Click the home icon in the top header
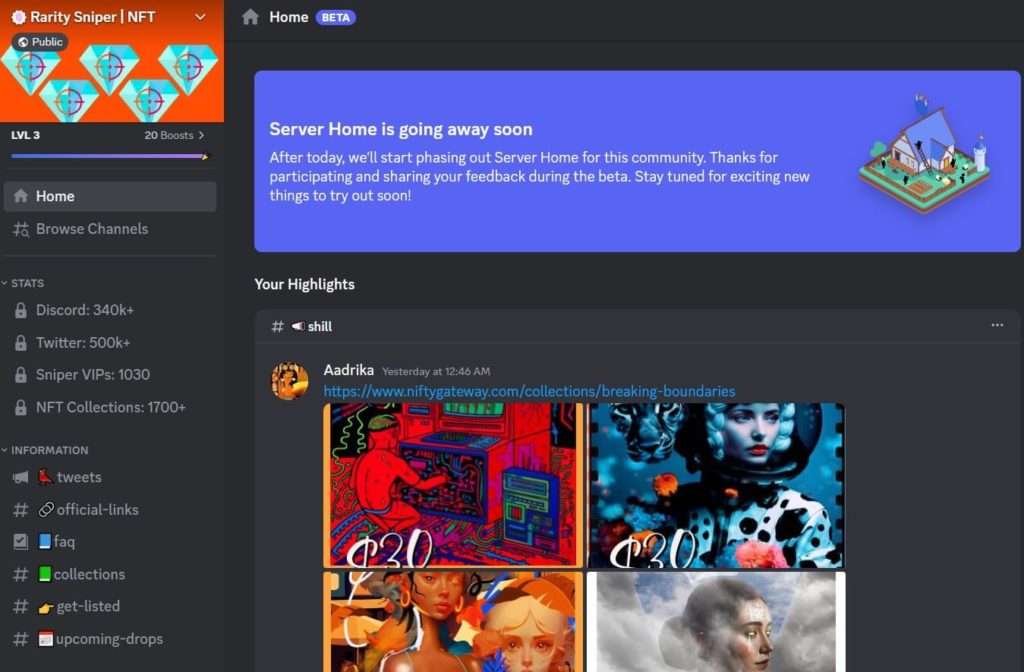1024x672 pixels. pos(250,17)
